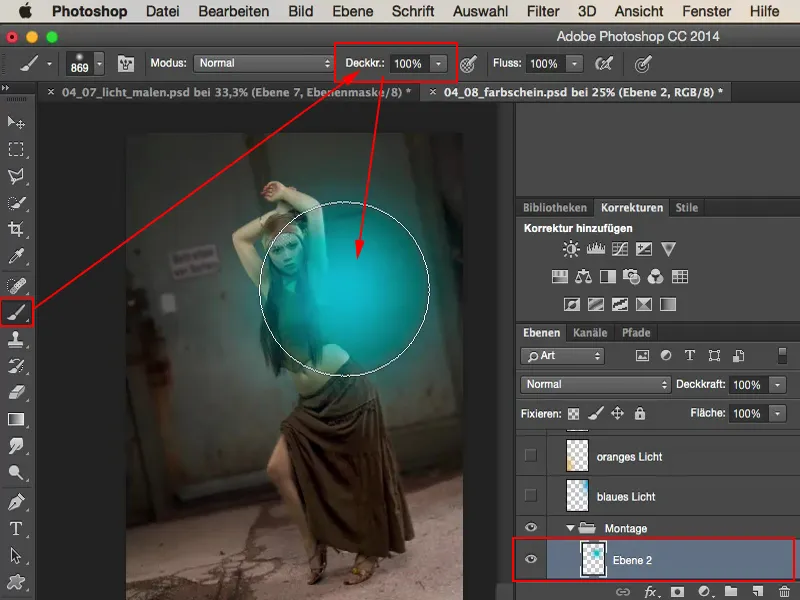Screen dimensions: 800x600
Task: Filter layers by adjustment layers
Action: point(666,356)
